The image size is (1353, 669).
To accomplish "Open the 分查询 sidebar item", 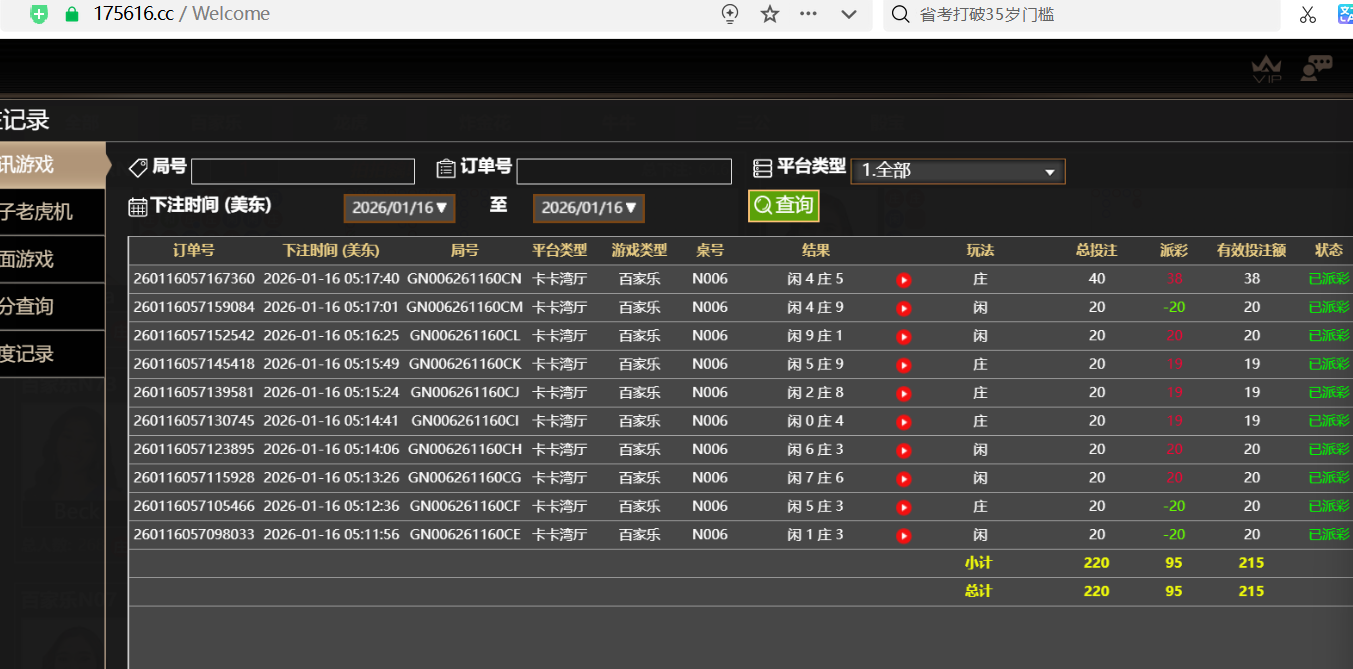I will [x=50, y=306].
